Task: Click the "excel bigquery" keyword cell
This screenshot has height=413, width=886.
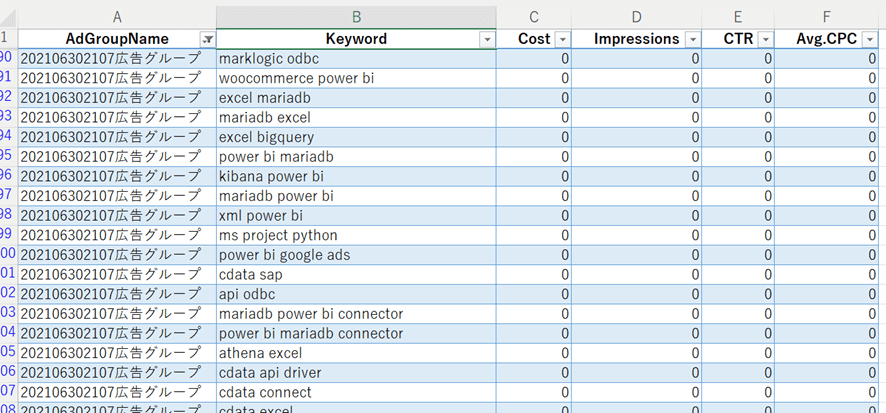Action: pos(356,137)
